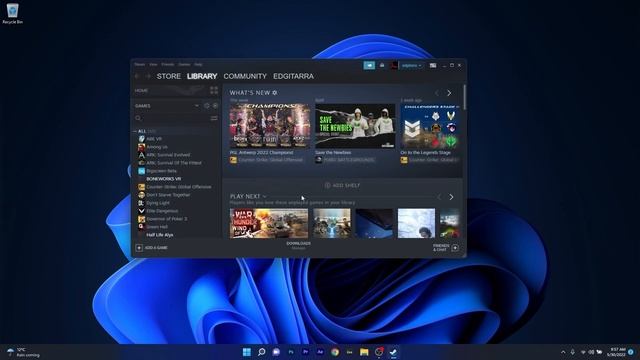Open the Champions news thumbnail
640x360 pixels.
click(270, 126)
